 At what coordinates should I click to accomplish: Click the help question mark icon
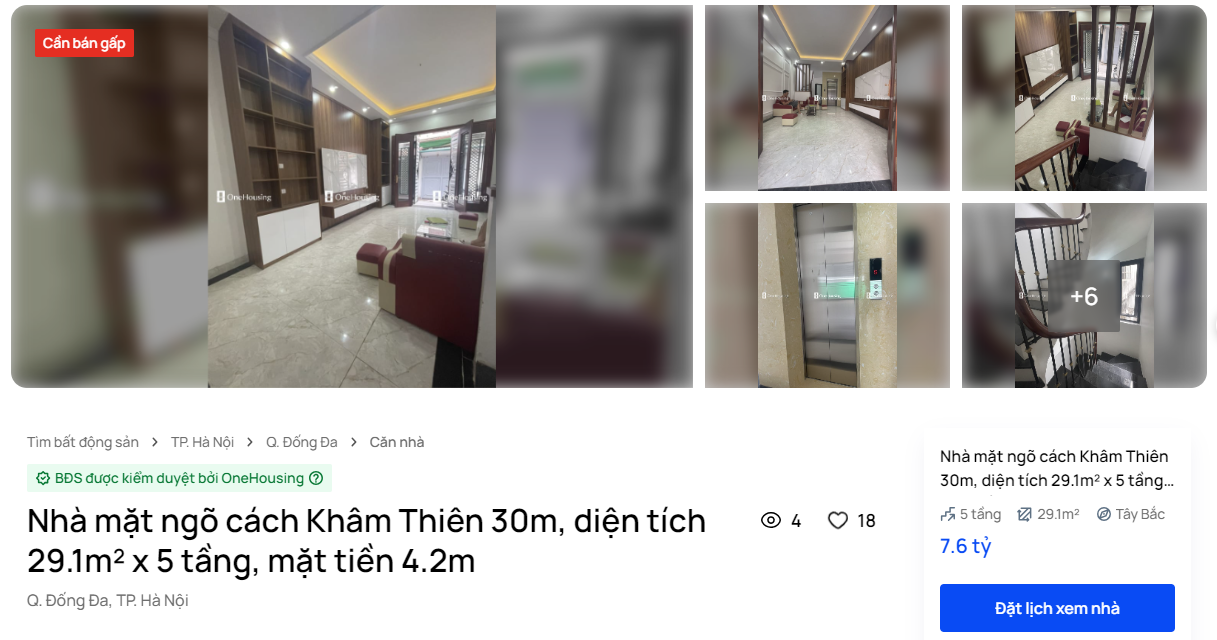point(316,478)
